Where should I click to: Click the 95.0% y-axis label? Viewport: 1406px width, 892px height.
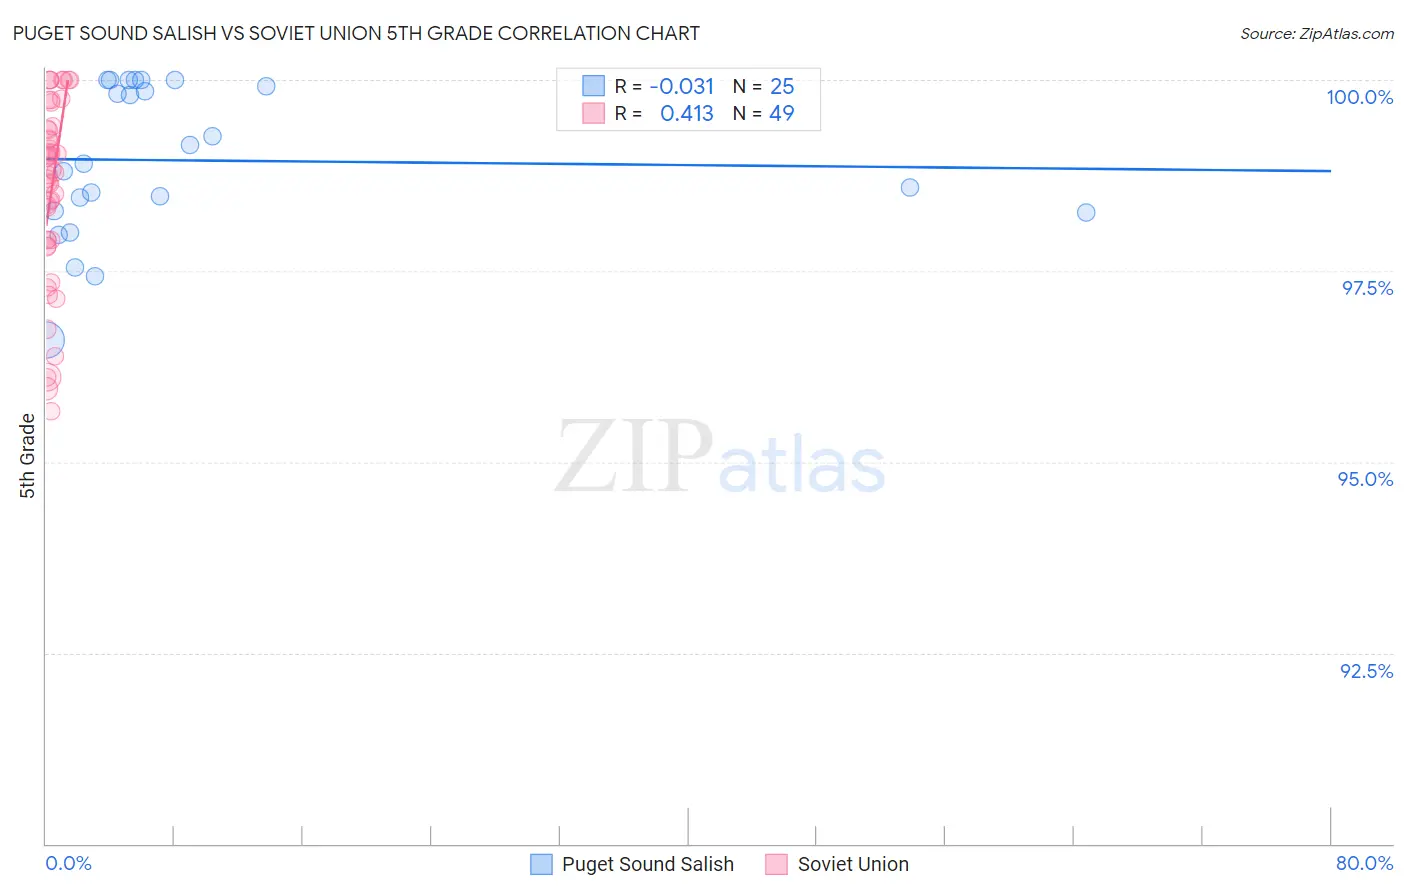(x=1365, y=479)
